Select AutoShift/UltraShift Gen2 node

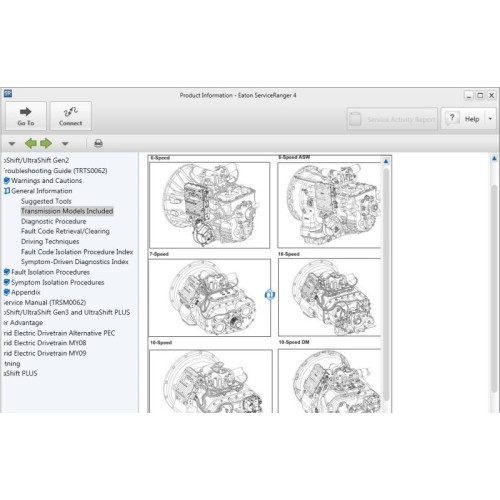(36, 160)
